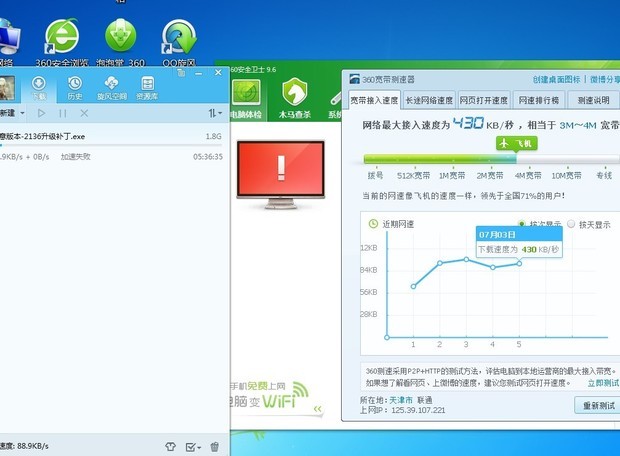Open the skin shirt icon at bottom
Screen dimensions: 620x456
click(x=170, y=447)
